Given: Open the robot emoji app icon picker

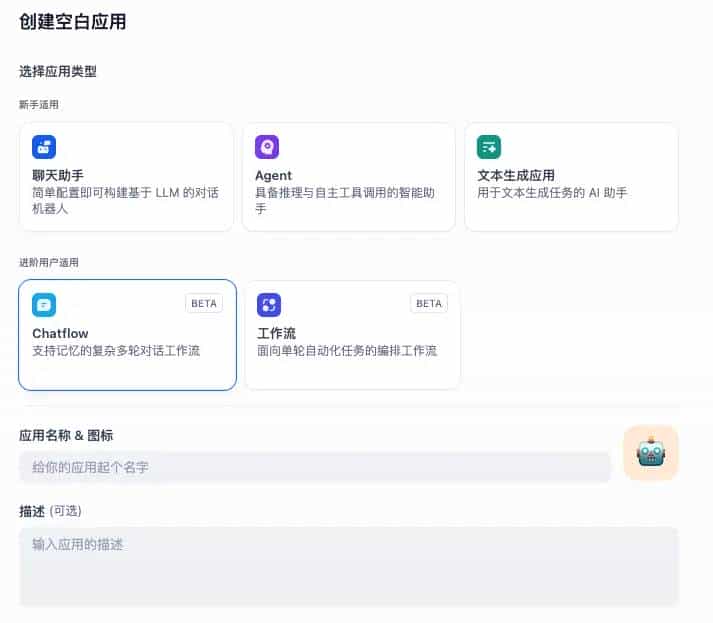Looking at the screenshot, I should [651, 452].
